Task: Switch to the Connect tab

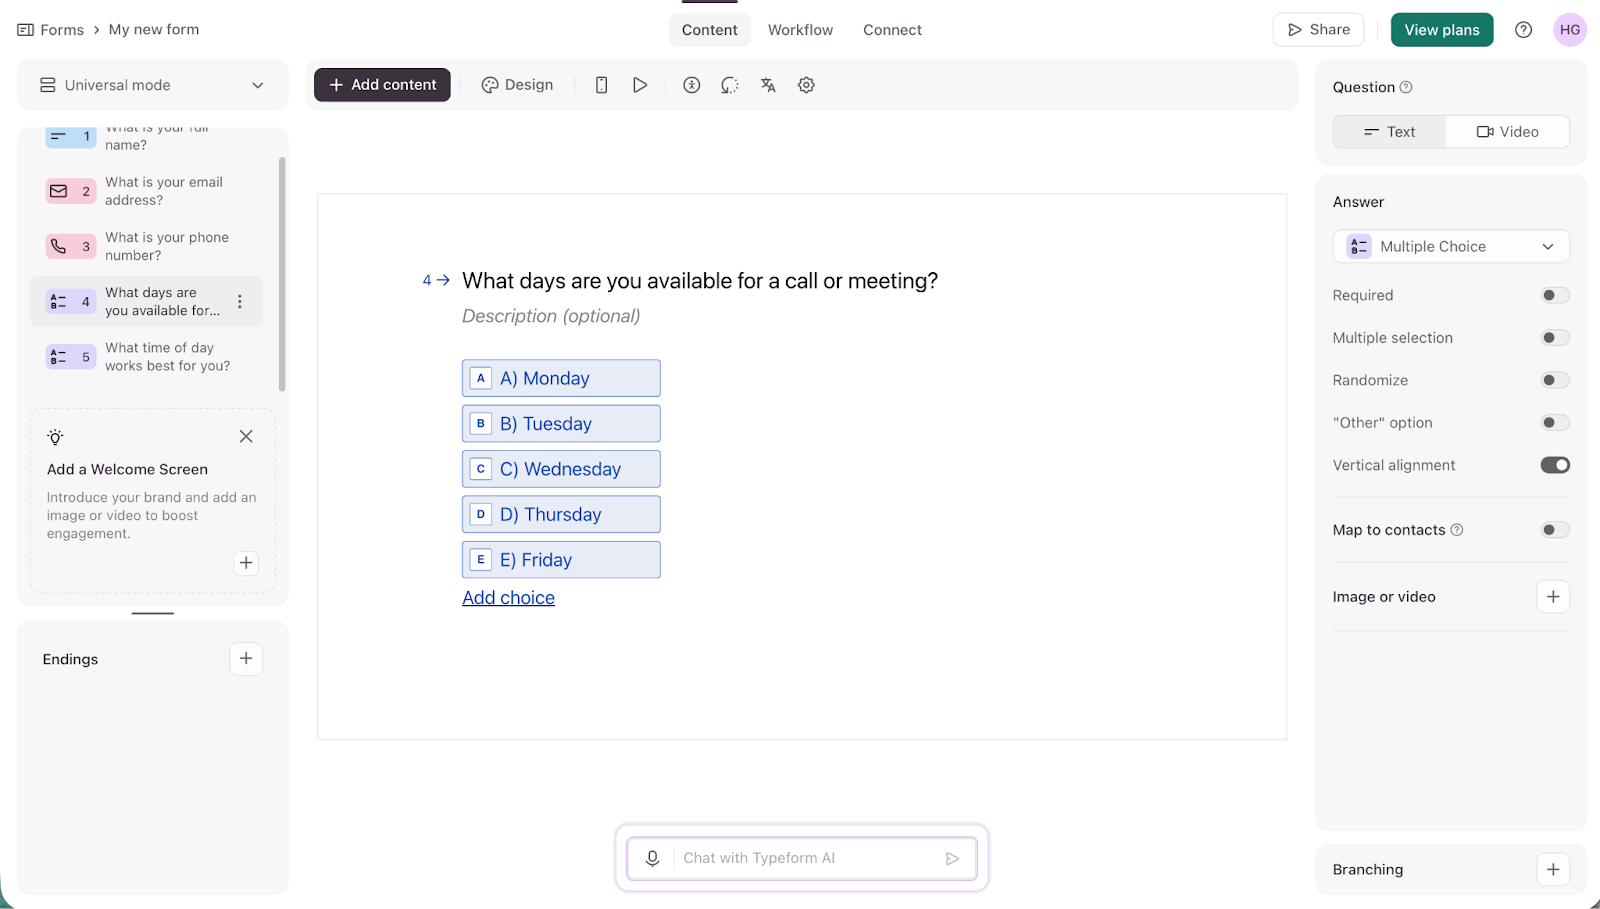Action: pyautogui.click(x=892, y=29)
